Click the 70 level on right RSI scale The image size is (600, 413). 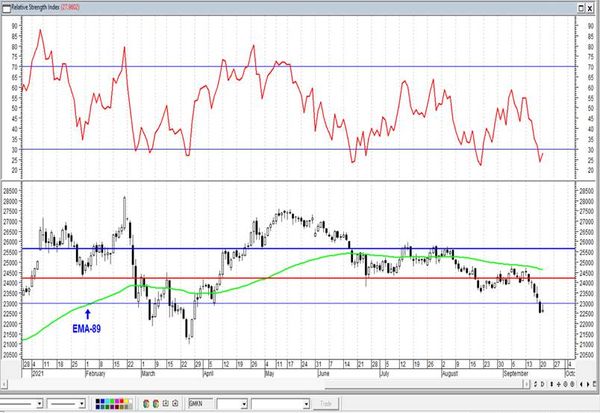pyautogui.click(x=590, y=67)
